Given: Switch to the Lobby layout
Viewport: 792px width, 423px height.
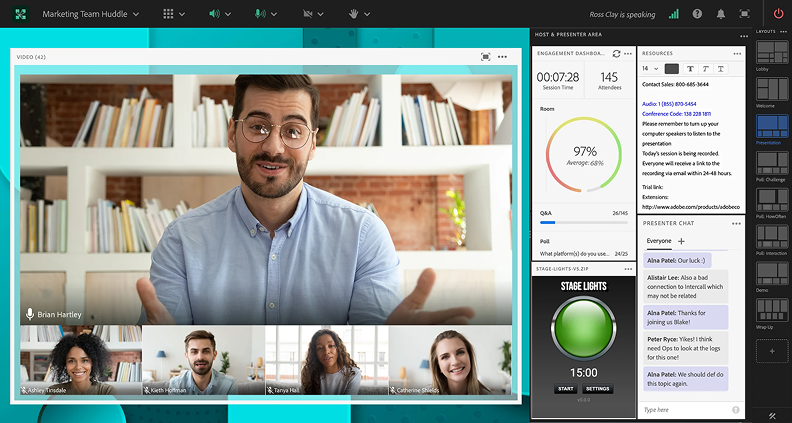Looking at the screenshot, I should (x=772, y=52).
